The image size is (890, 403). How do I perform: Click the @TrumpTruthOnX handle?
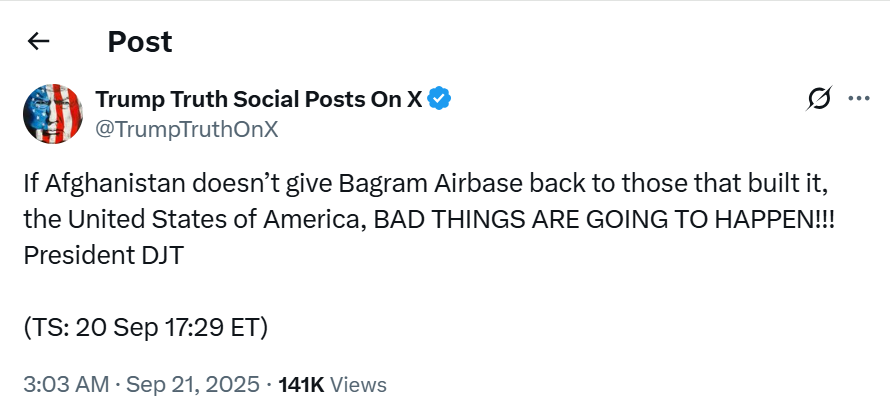click(x=186, y=128)
